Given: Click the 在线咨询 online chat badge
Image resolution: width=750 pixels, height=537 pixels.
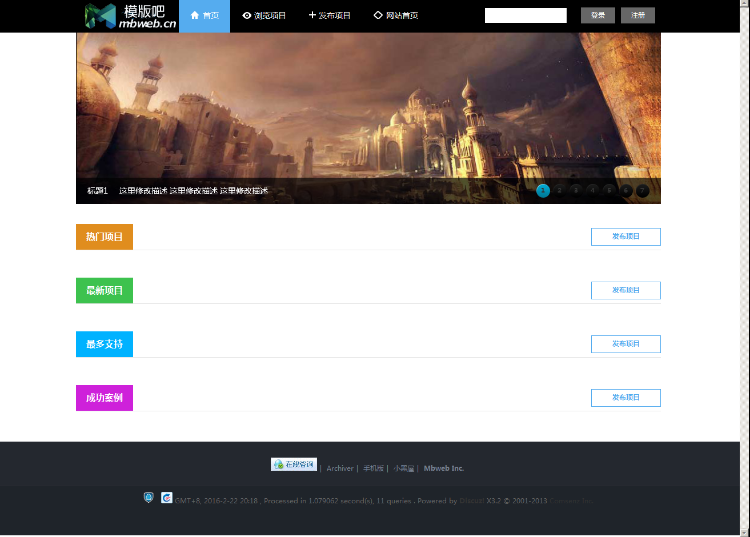Looking at the screenshot, I should click(x=294, y=464).
